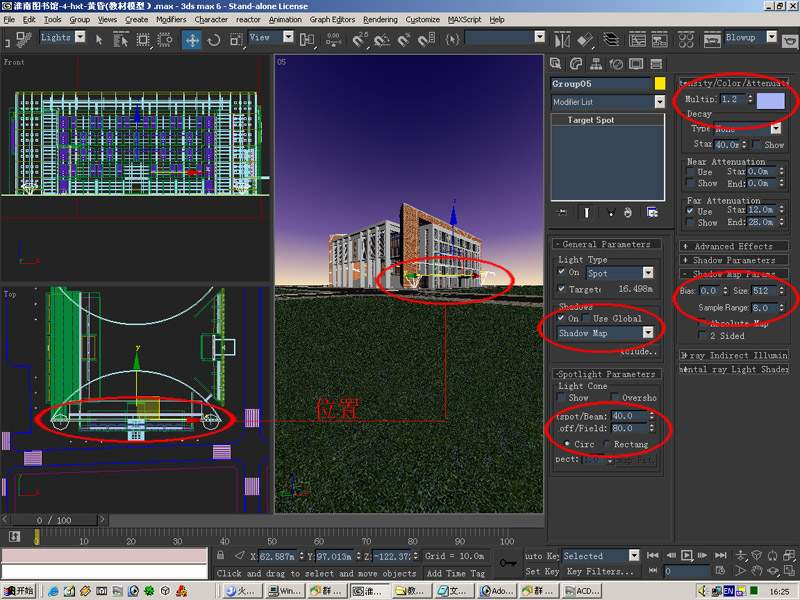Screen dimensions: 800x600
Task: Open the Modifier List dropdown
Action: coord(660,102)
